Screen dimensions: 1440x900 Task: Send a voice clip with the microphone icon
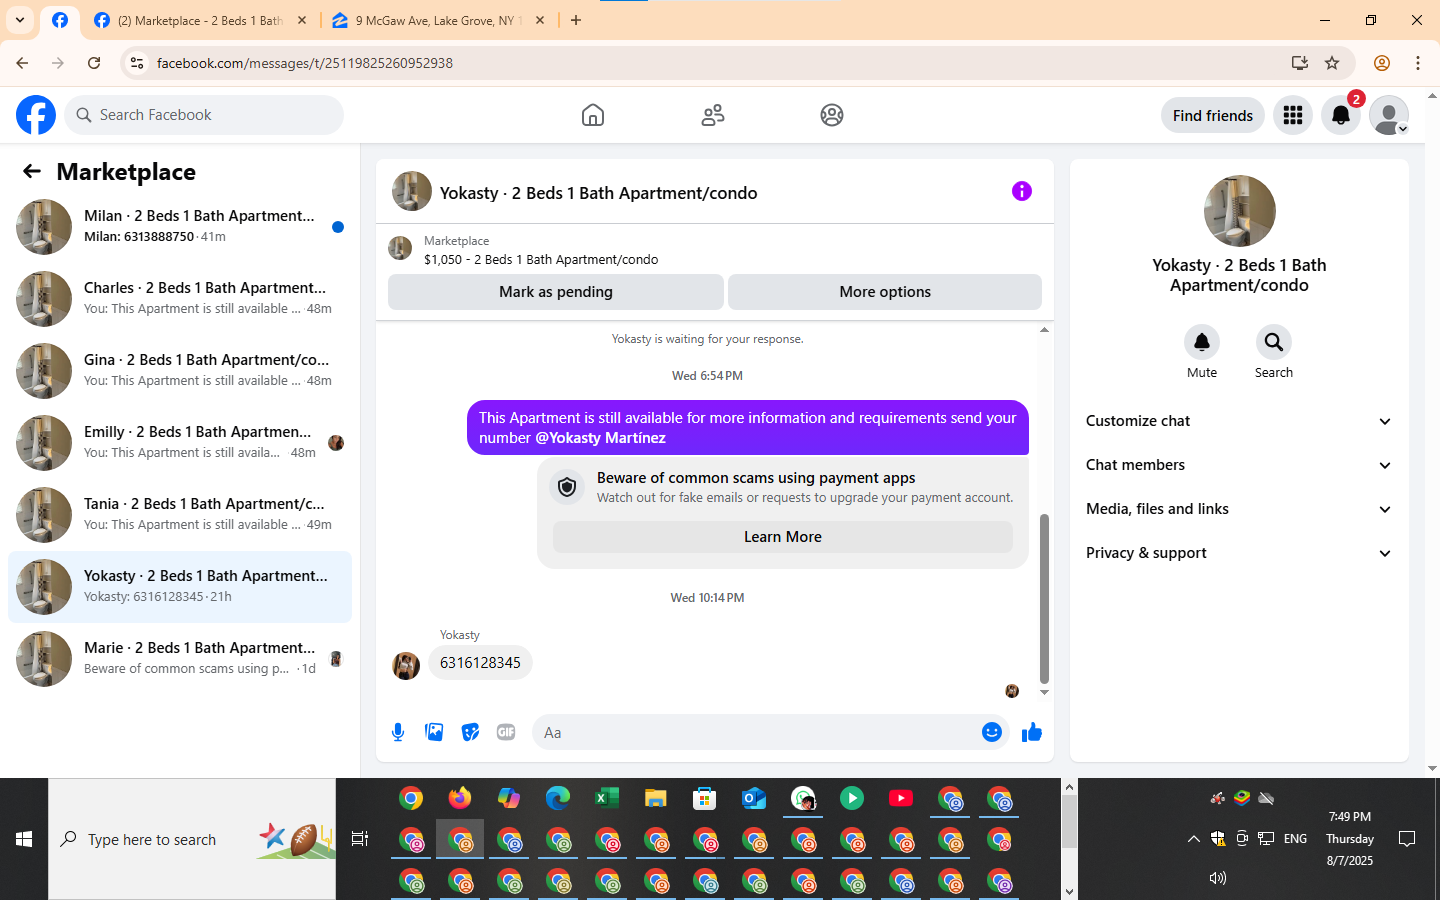[x=398, y=732]
